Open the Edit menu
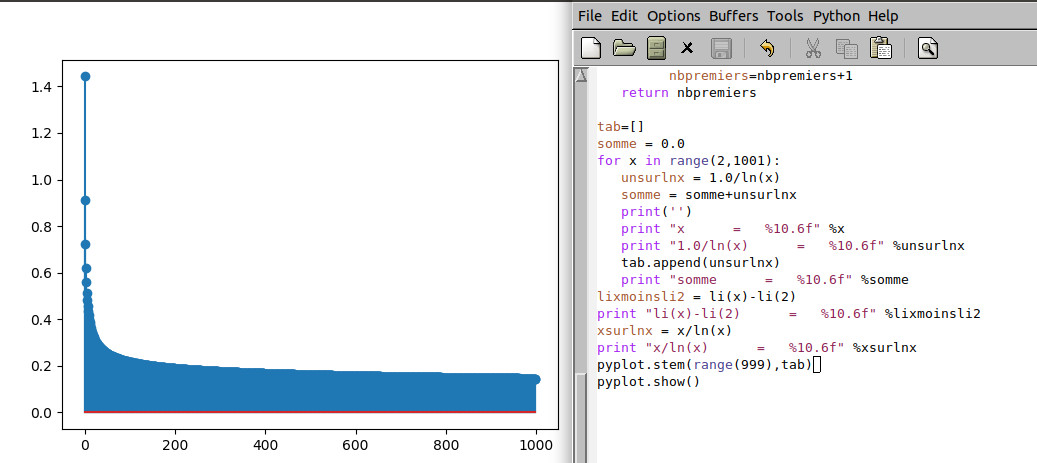The height and width of the screenshot is (463, 1037). [x=624, y=16]
